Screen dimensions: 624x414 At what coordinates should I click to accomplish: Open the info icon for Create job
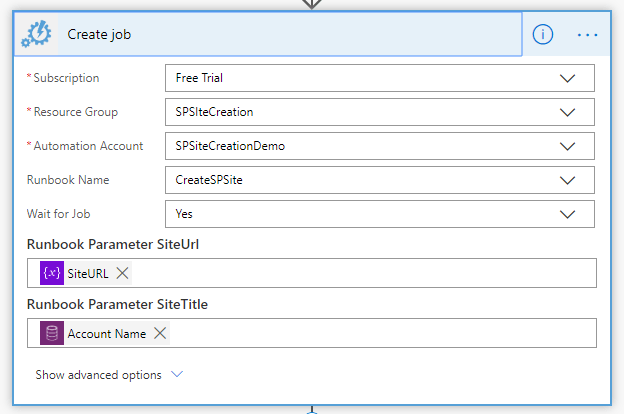tap(543, 34)
